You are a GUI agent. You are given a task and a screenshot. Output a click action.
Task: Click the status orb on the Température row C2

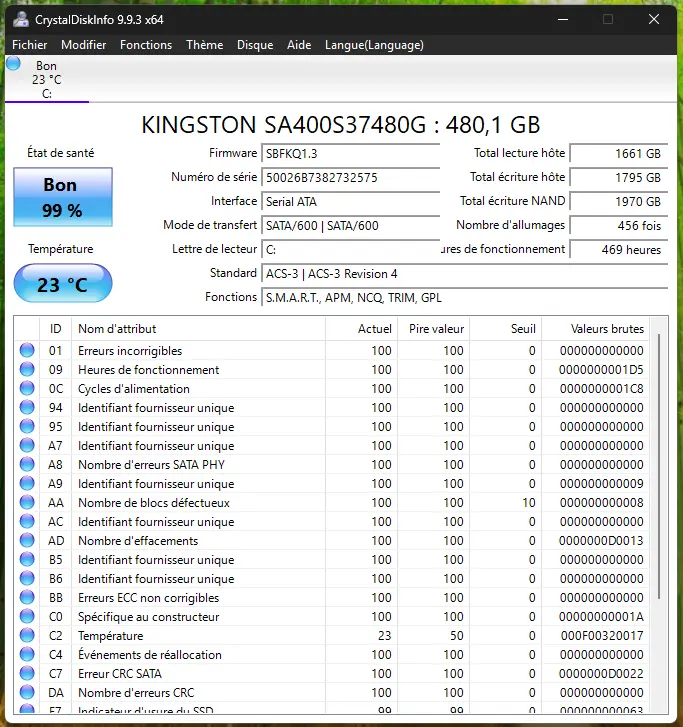27,635
